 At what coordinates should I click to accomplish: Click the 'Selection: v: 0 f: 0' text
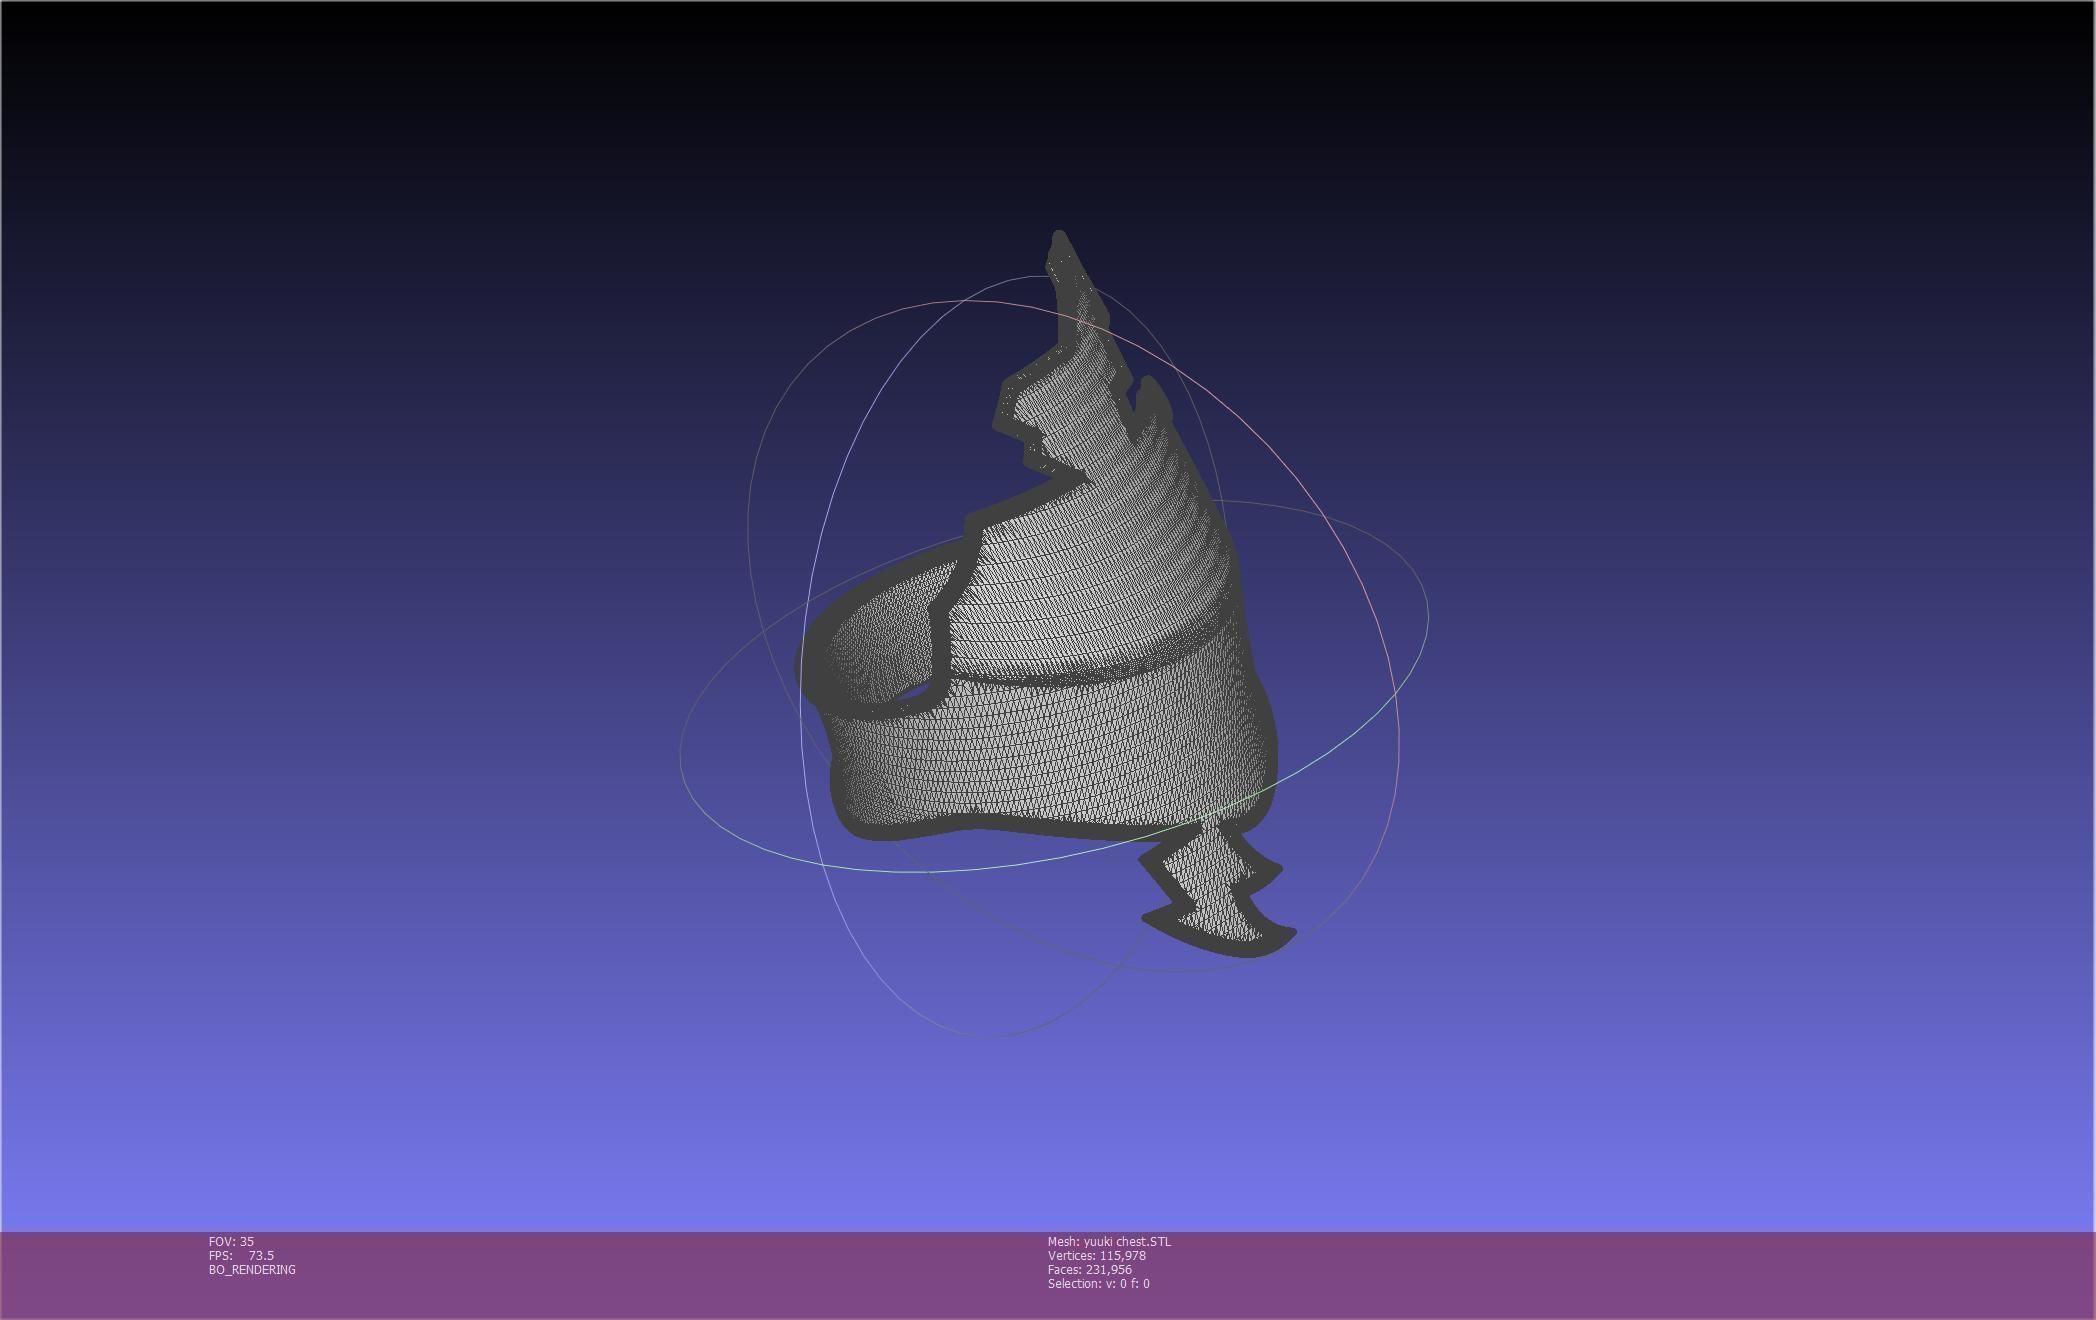coord(1099,1283)
